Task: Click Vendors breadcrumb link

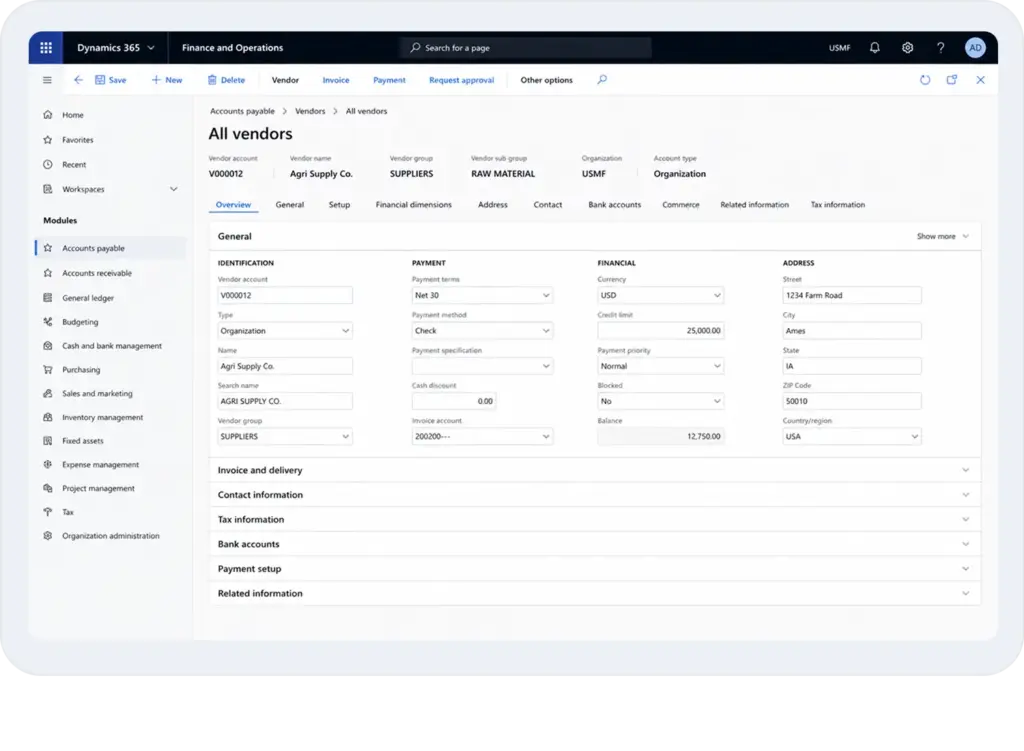Action: coord(310,111)
